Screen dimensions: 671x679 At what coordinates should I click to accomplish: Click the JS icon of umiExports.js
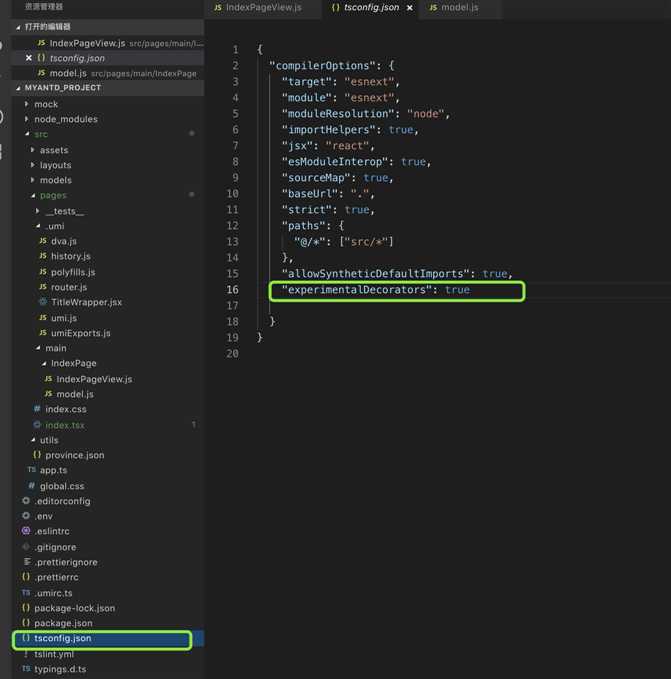pos(43,333)
